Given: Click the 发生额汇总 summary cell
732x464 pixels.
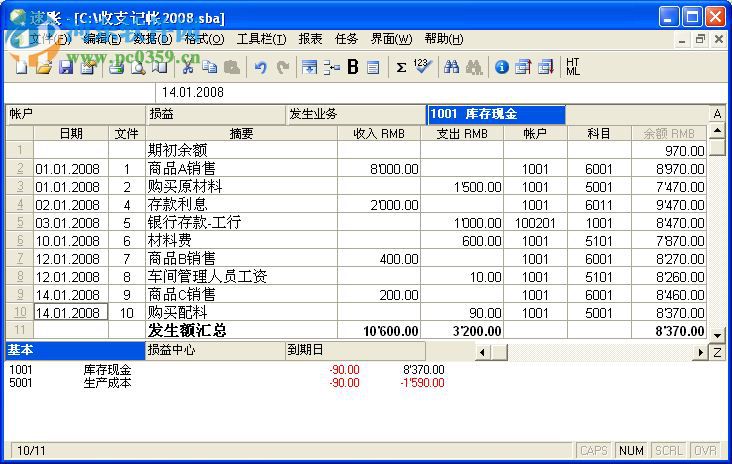Looking at the screenshot, I should (x=241, y=330).
